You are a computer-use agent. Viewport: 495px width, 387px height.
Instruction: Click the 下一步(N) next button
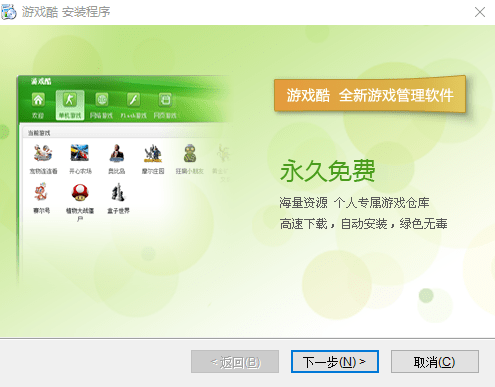335,361
